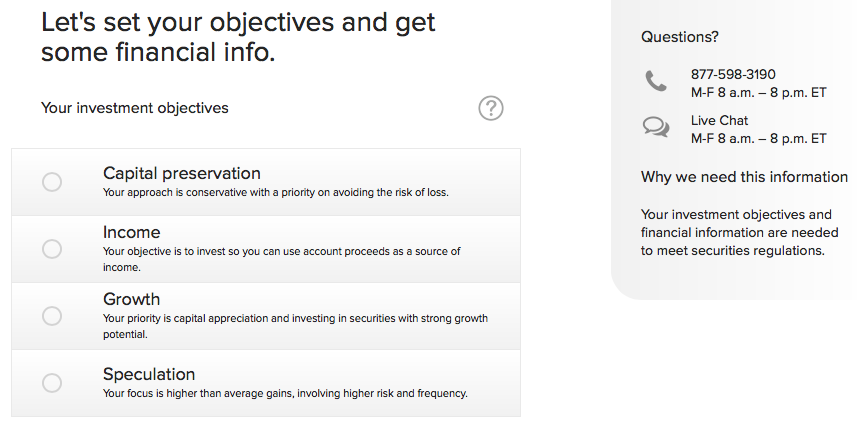Click the capital appreciation description under Growth

pos(295,319)
